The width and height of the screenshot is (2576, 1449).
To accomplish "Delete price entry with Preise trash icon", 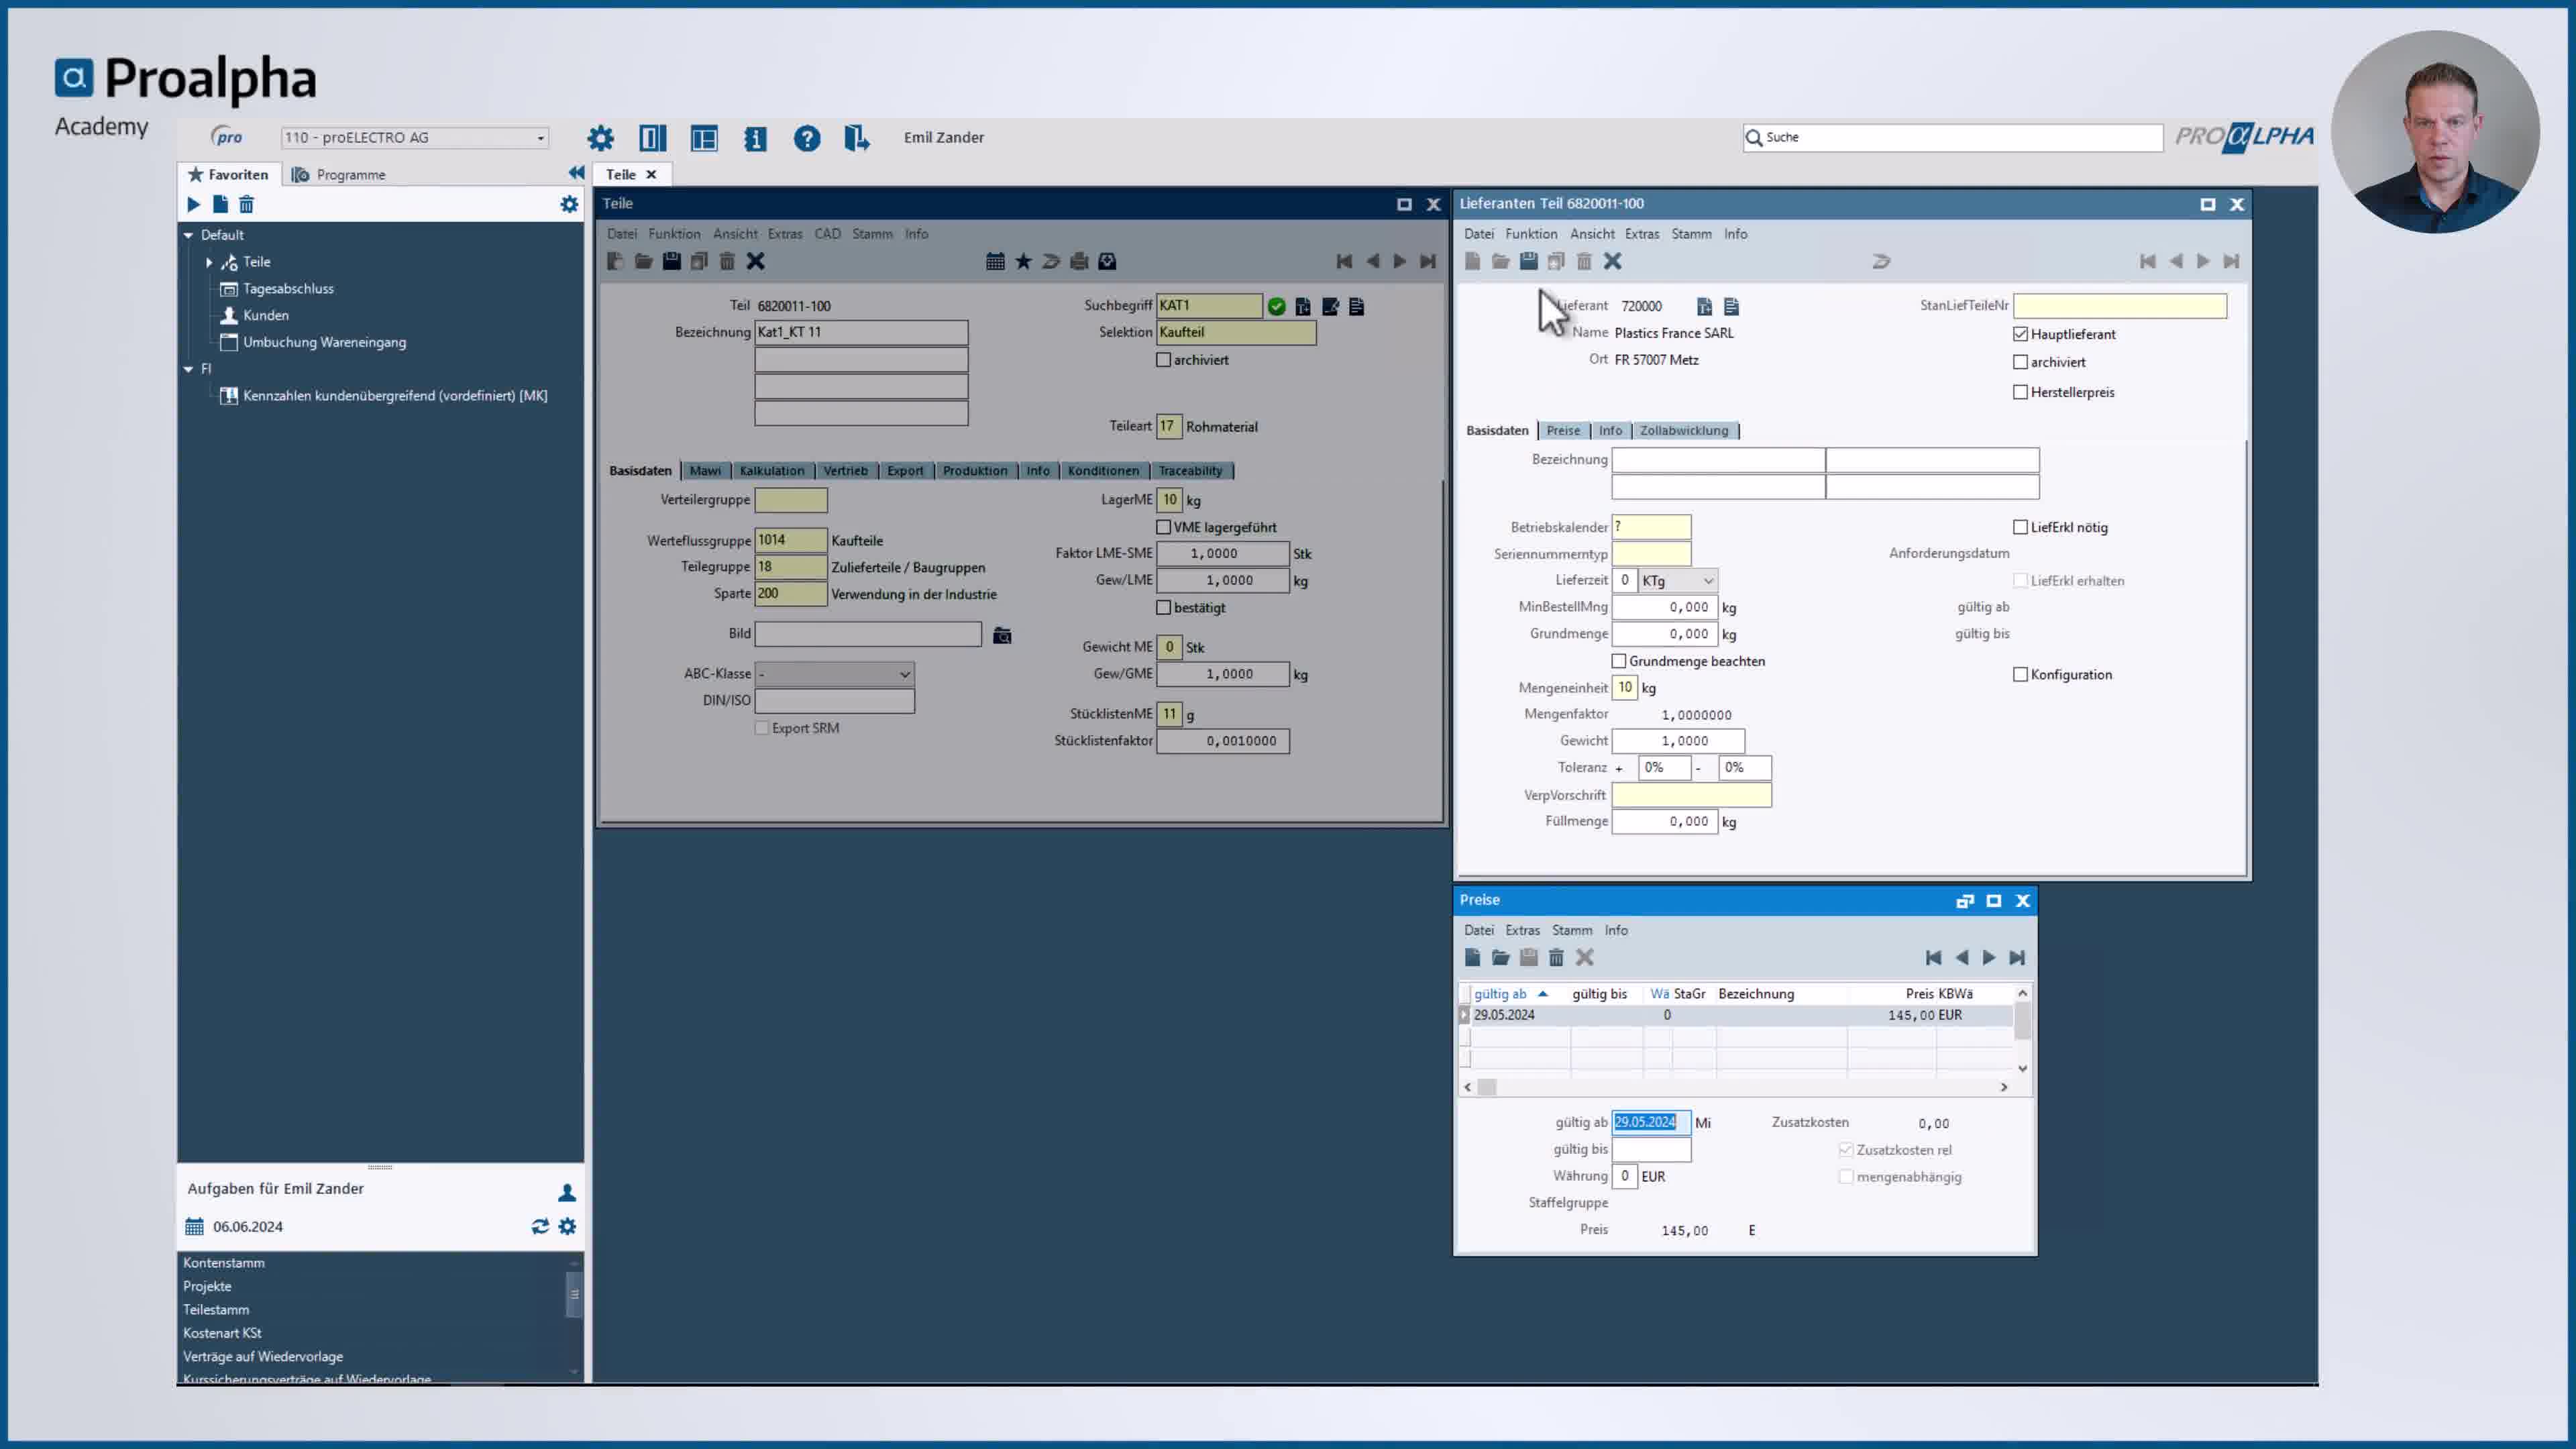I will click(x=1556, y=957).
